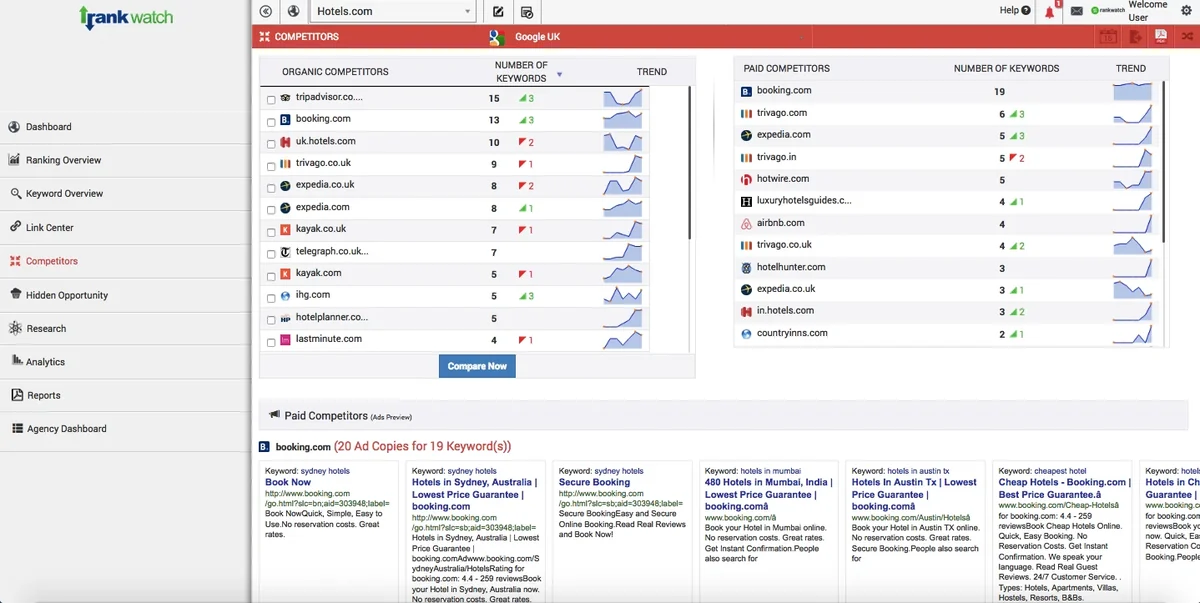The width and height of the screenshot is (1200, 603).
Task: Open Hidden Opportunity in sidebar
Action: point(125,295)
